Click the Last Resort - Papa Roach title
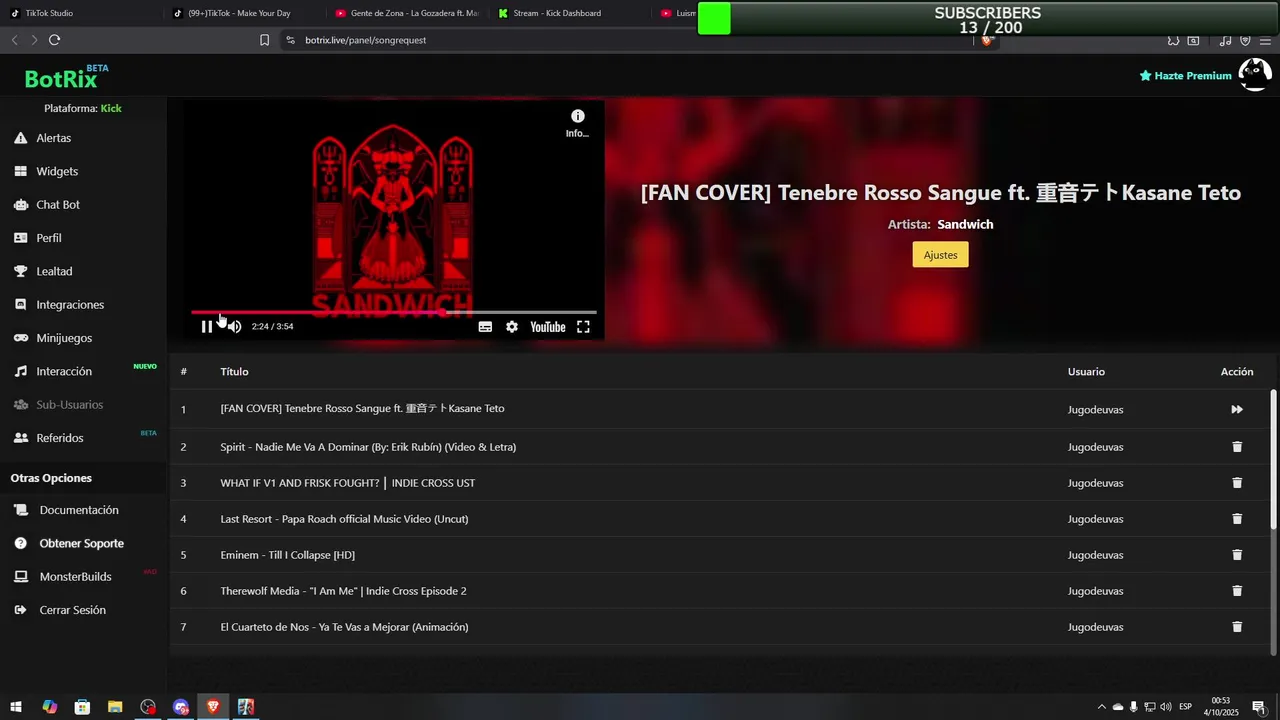This screenshot has width=1280, height=720. (x=344, y=519)
